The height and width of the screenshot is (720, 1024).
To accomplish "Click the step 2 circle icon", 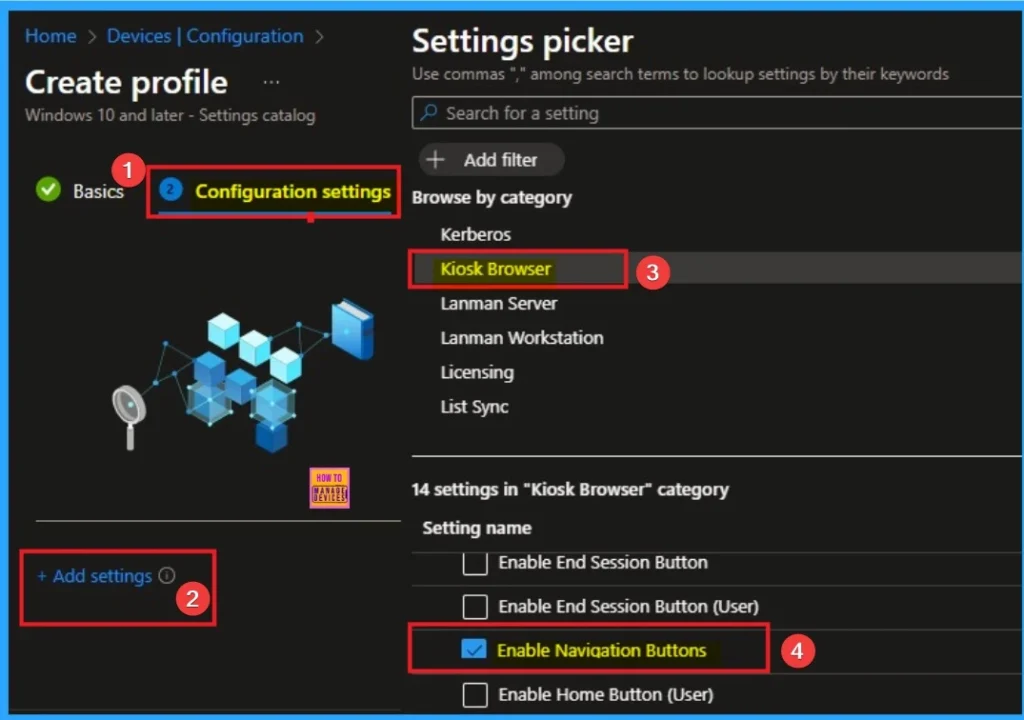I will 171,190.
